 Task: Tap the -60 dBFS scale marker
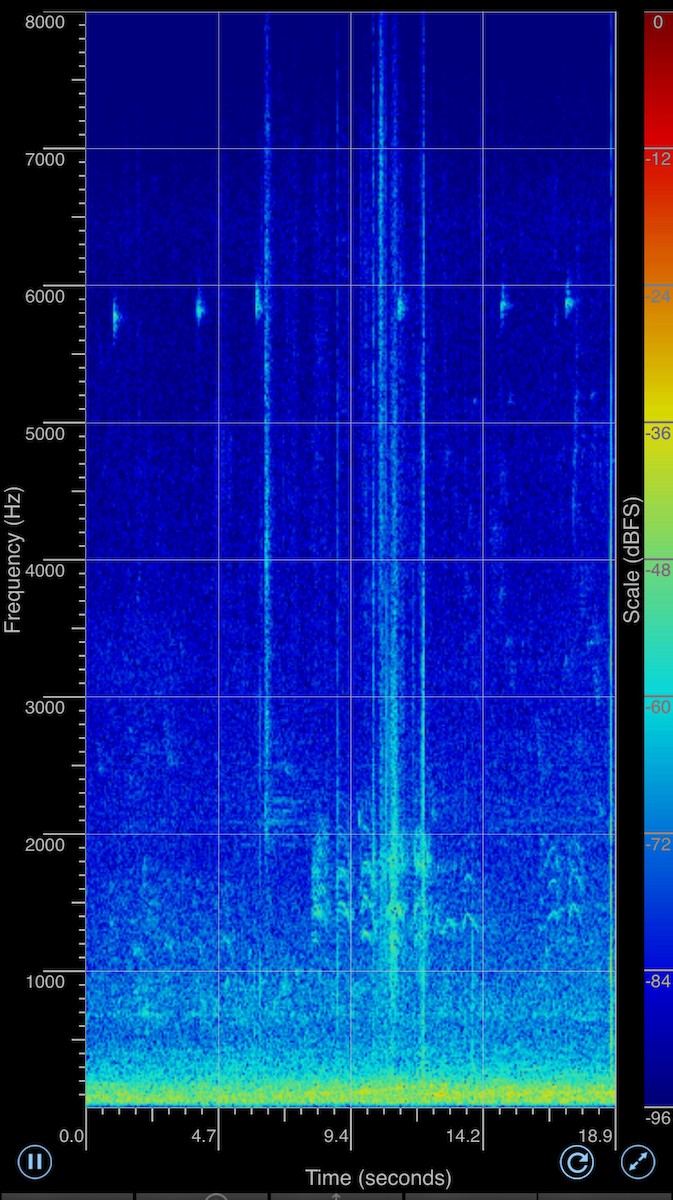point(657,707)
